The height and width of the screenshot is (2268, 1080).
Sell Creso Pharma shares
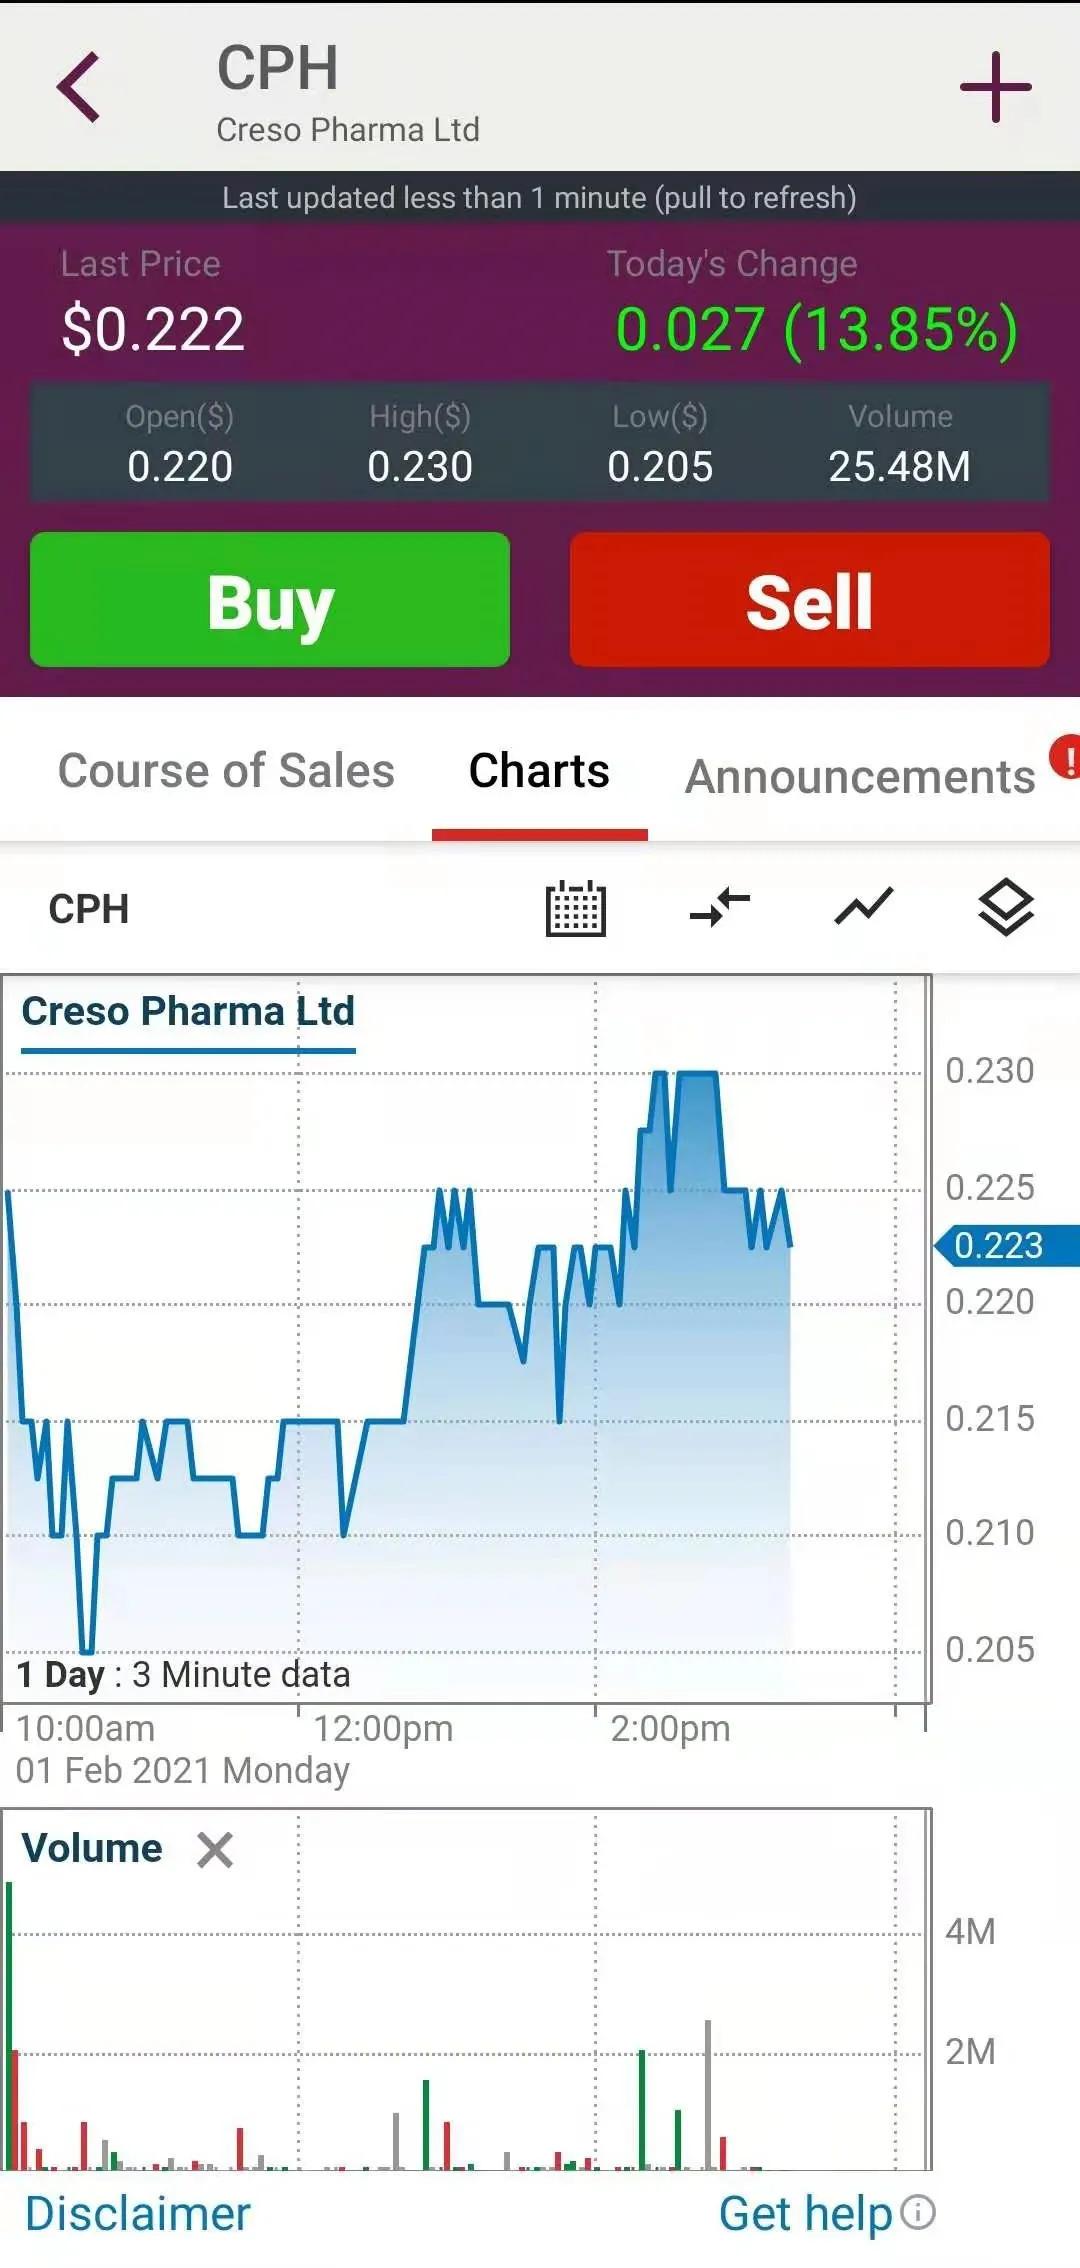point(810,600)
